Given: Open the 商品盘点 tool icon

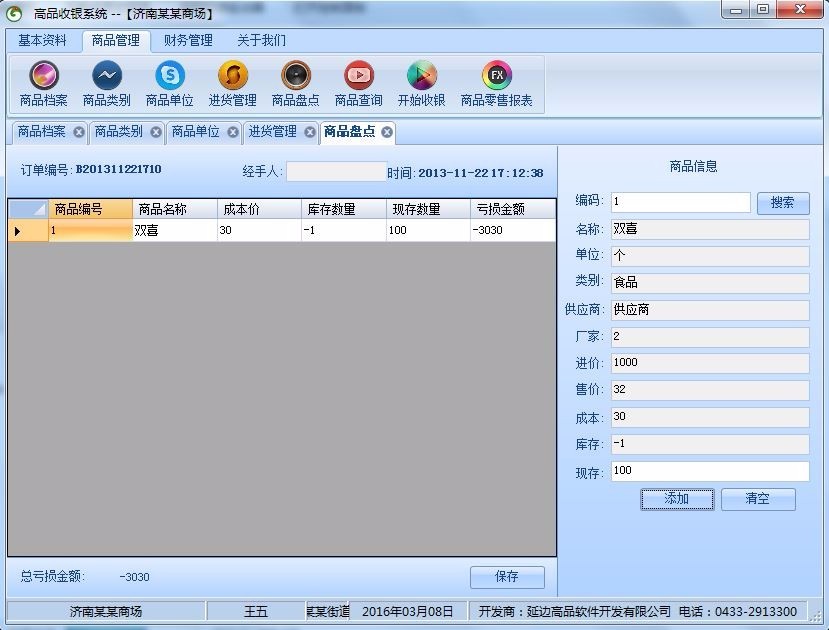Looking at the screenshot, I should pyautogui.click(x=295, y=84).
